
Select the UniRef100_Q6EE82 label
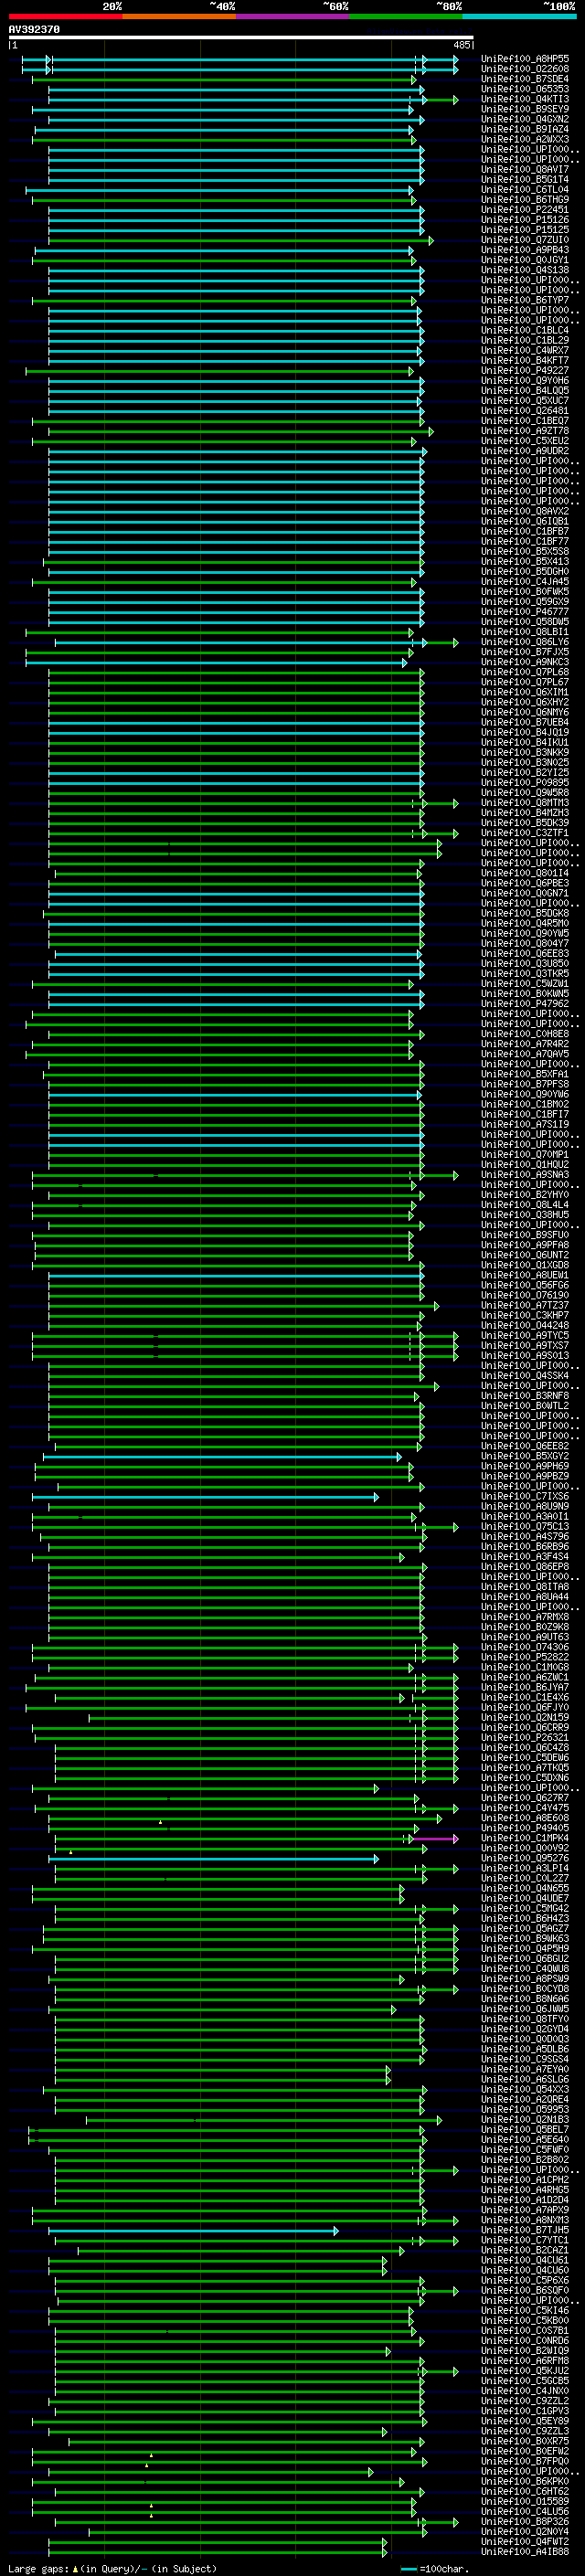(x=525, y=1446)
